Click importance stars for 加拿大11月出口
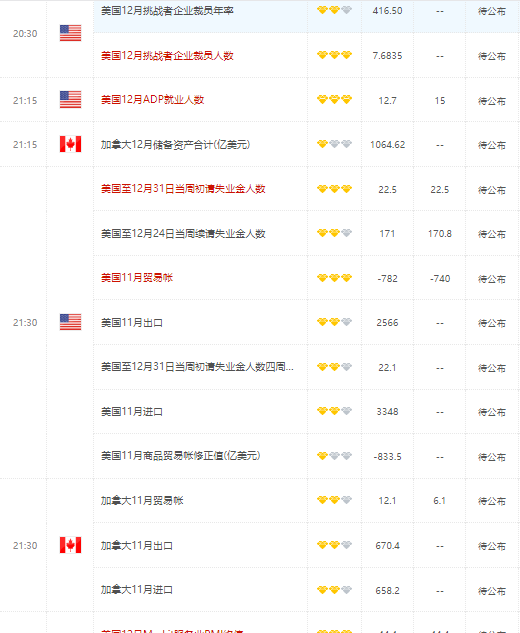520x633 pixels. tap(334, 545)
